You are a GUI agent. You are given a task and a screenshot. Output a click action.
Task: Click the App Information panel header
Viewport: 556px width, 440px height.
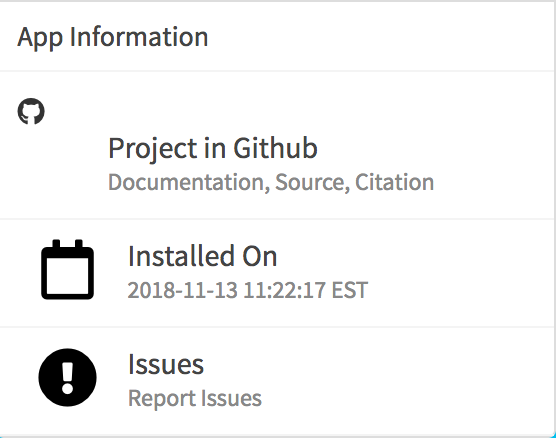click(x=278, y=37)
